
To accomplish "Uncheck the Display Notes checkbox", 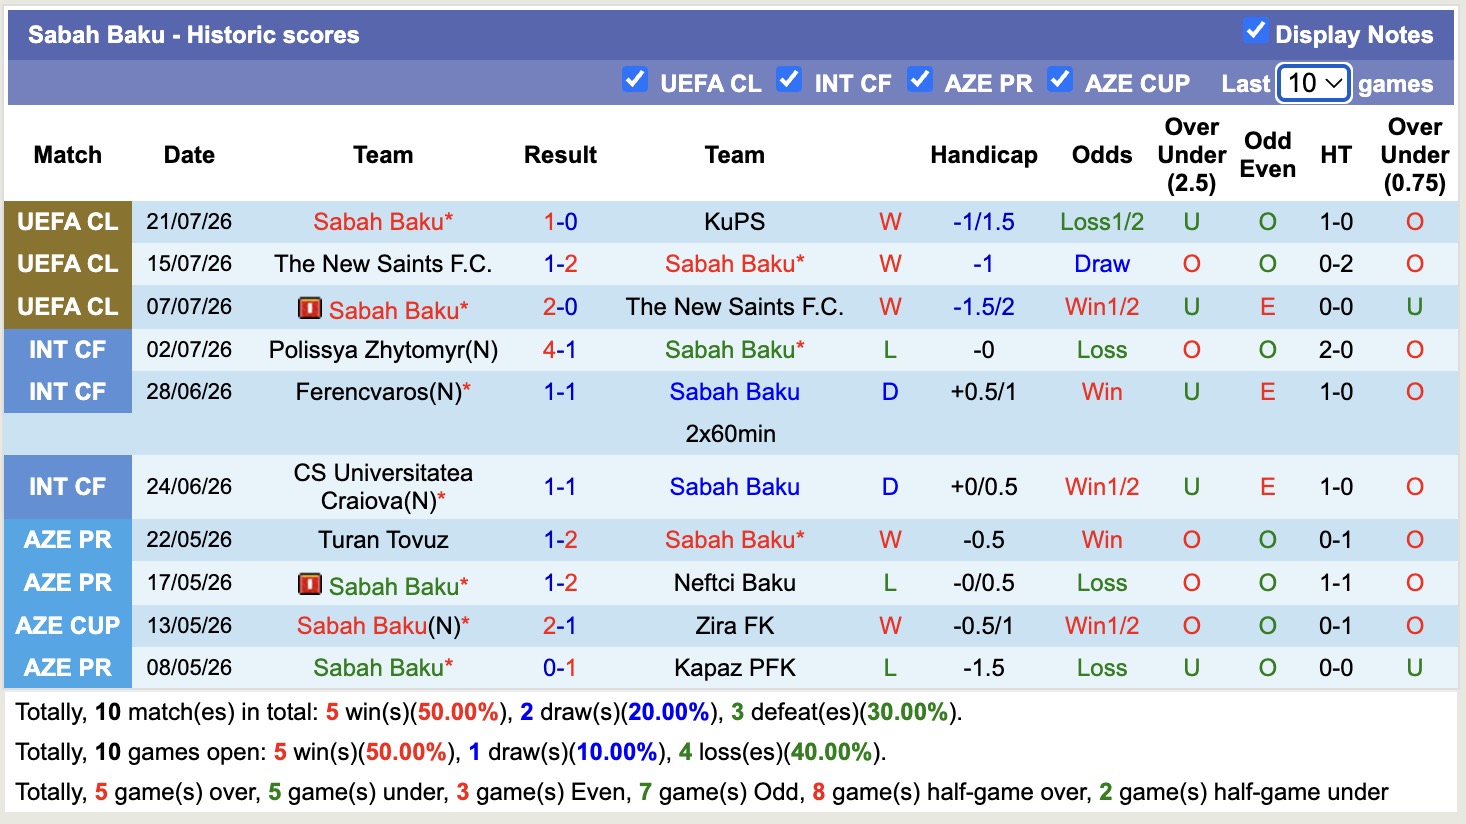I will point(1255,31).
